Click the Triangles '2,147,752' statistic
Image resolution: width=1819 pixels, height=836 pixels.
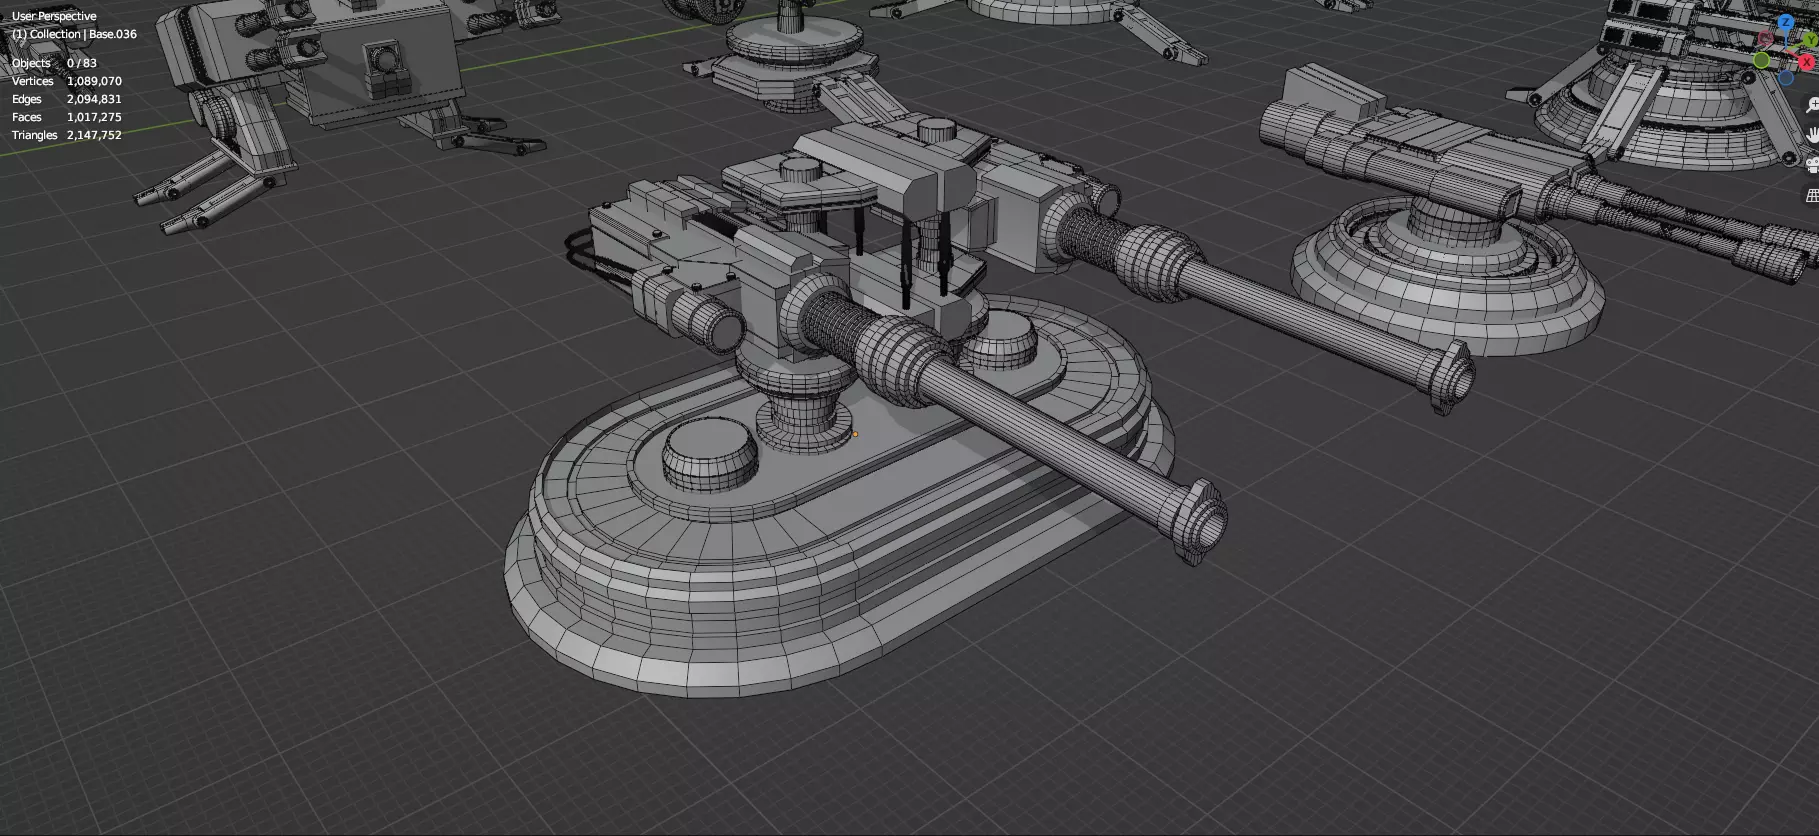(x=94, y=135)
